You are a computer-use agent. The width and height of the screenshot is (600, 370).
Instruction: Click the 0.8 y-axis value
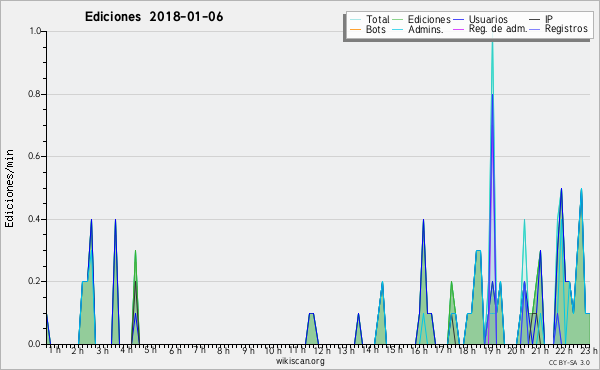coord(34,94)
